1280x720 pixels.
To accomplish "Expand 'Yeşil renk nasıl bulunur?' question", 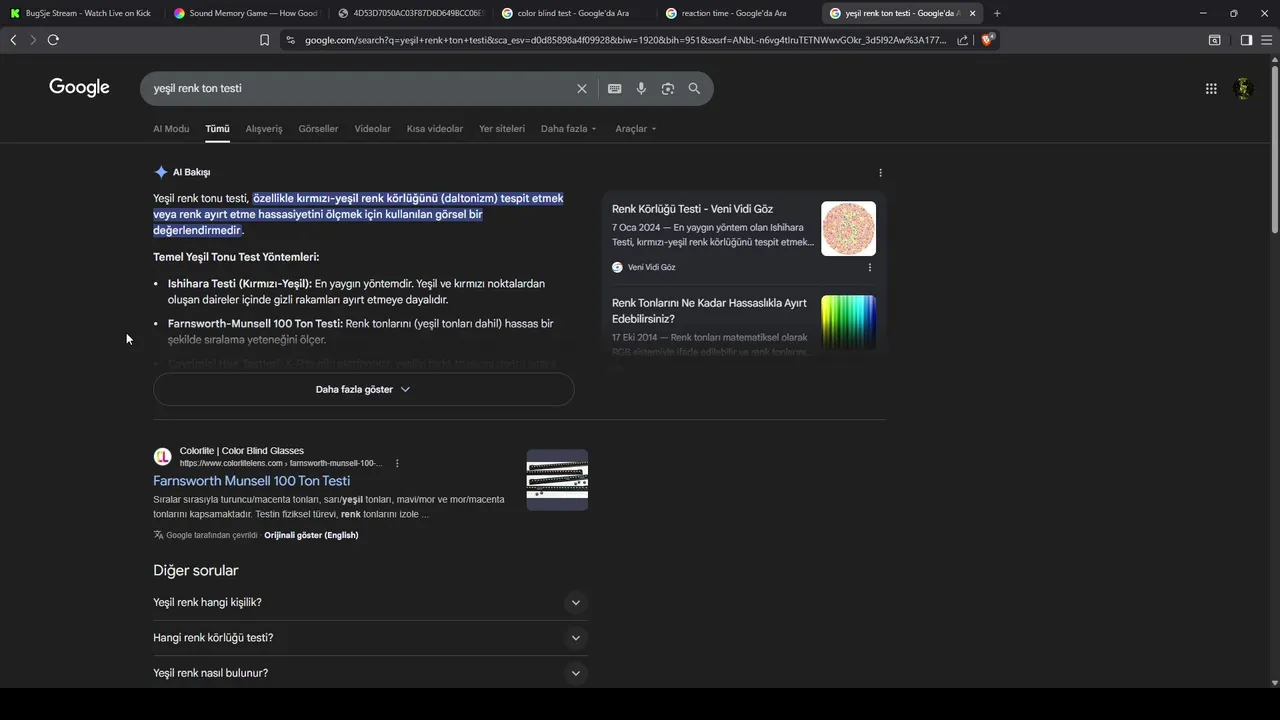I will point(370,673).
